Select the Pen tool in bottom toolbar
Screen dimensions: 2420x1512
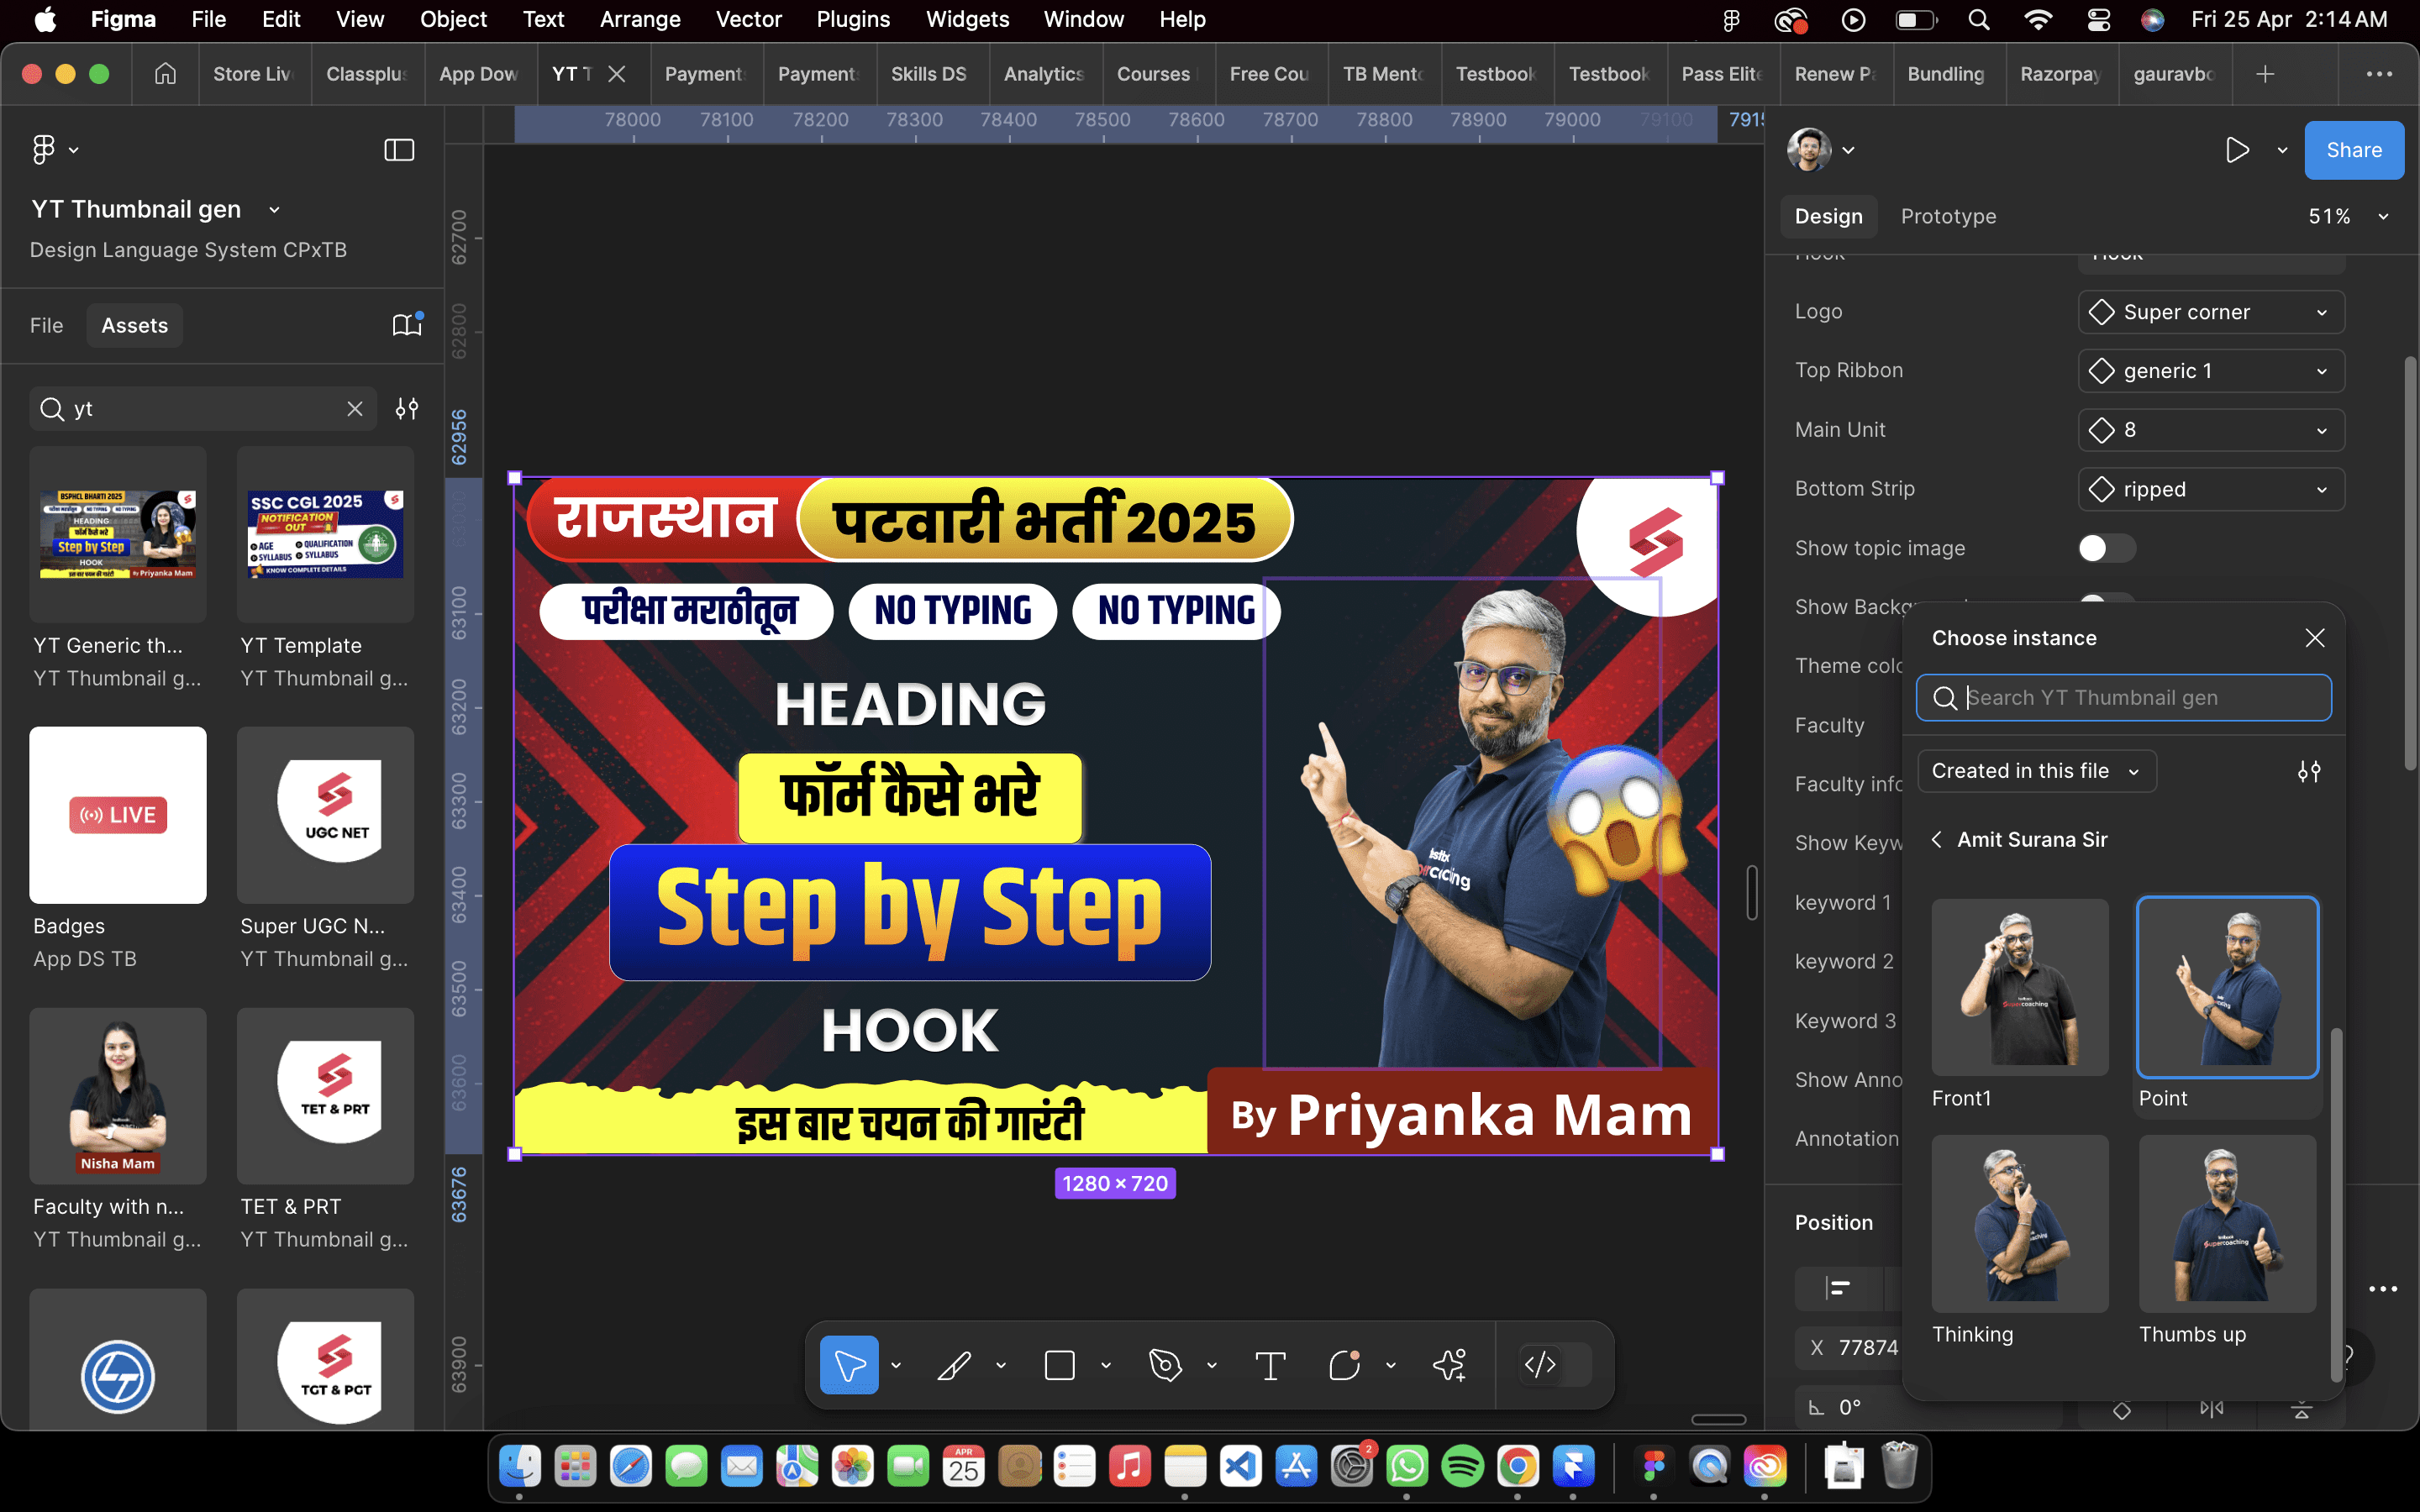click(1165, 1365)
